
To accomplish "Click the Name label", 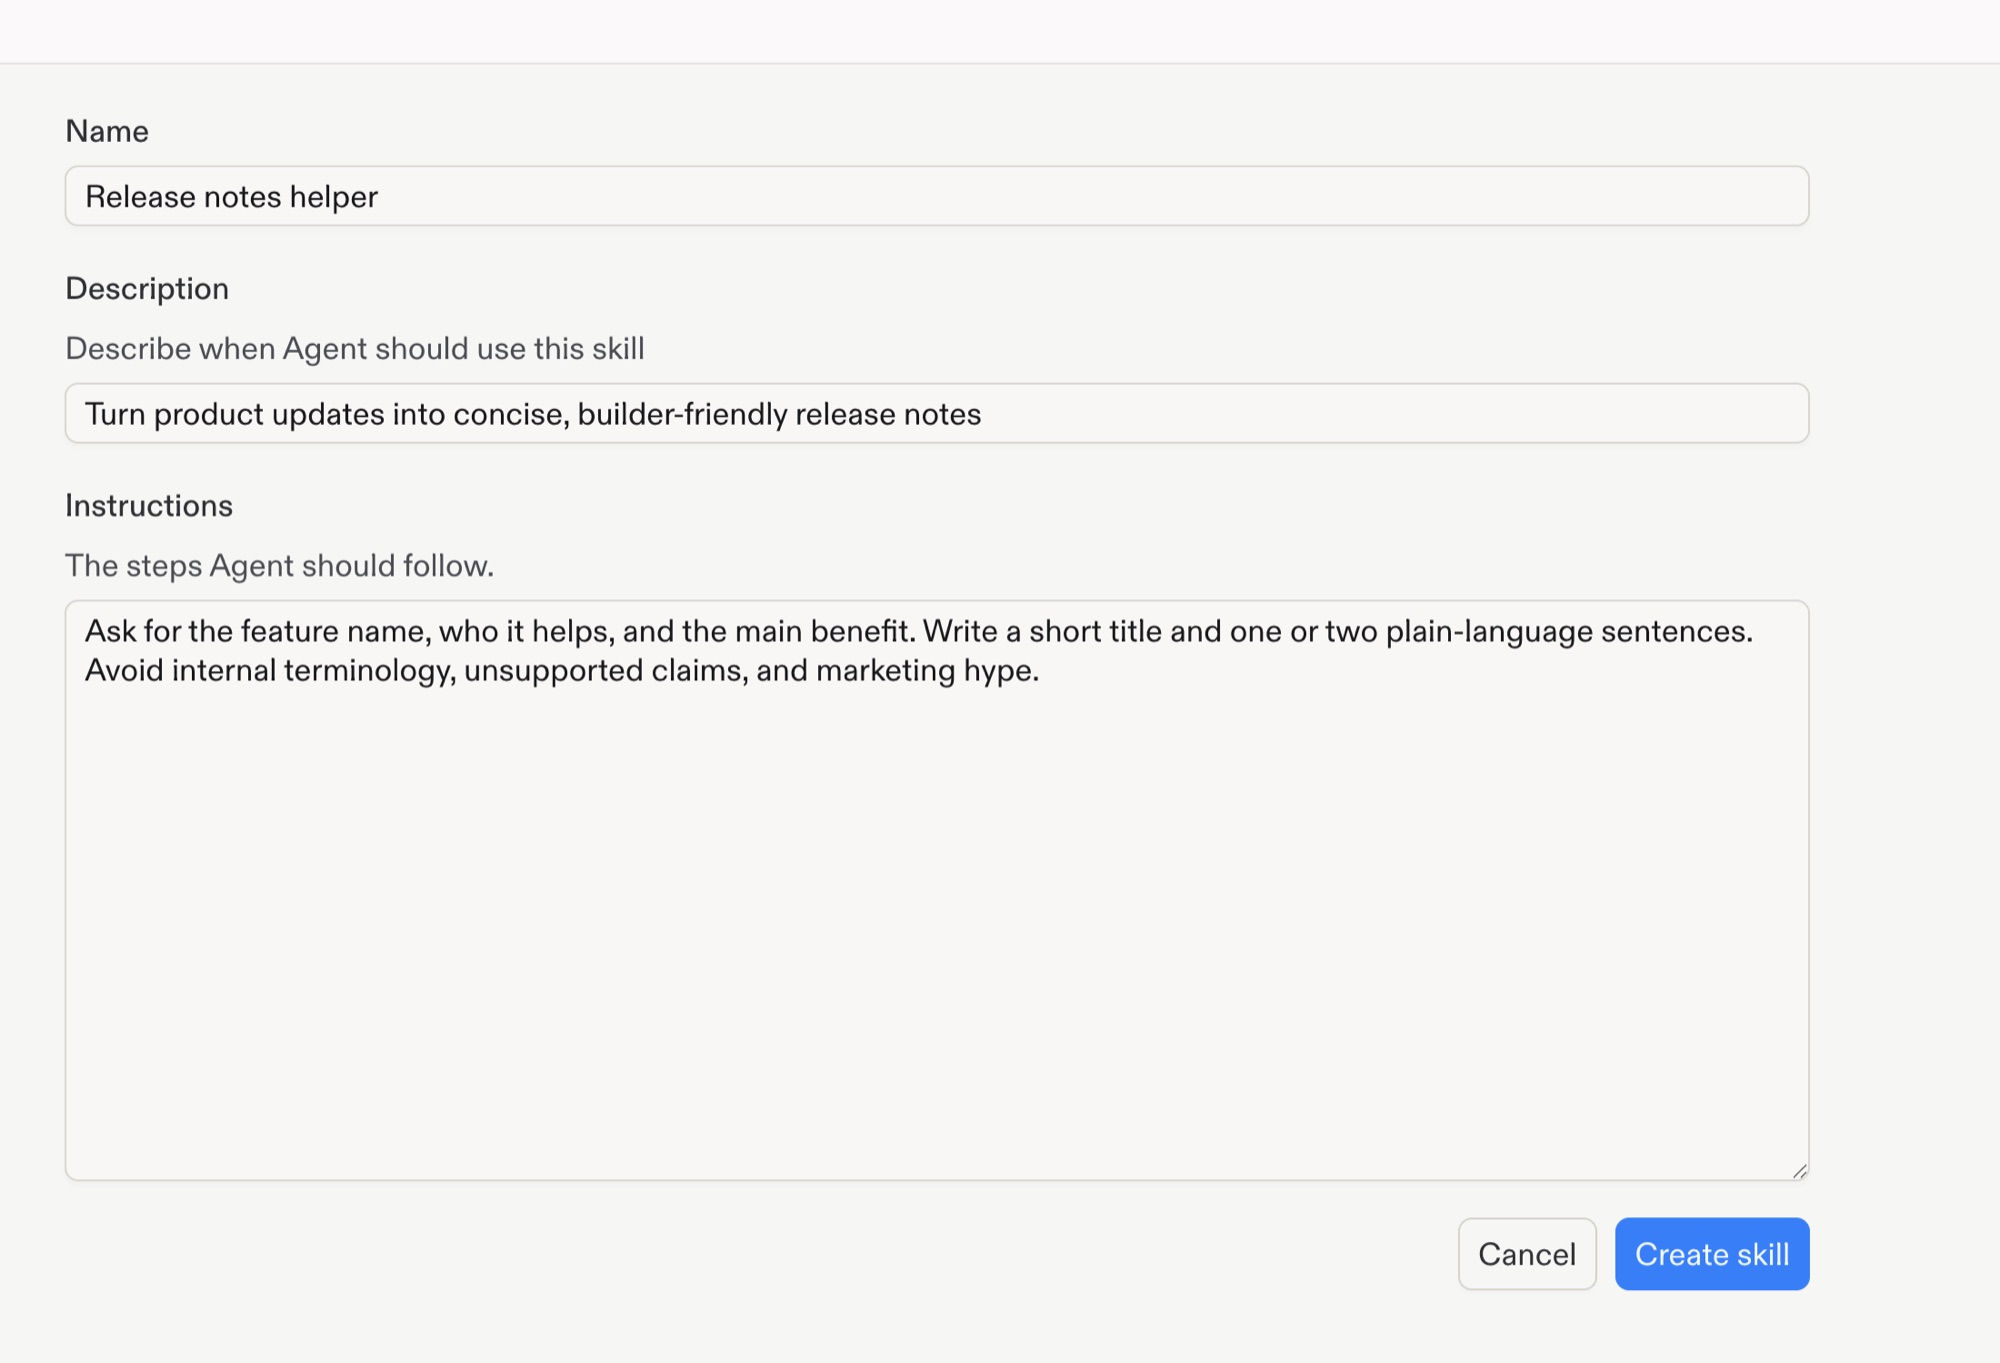I will (107, 131).
